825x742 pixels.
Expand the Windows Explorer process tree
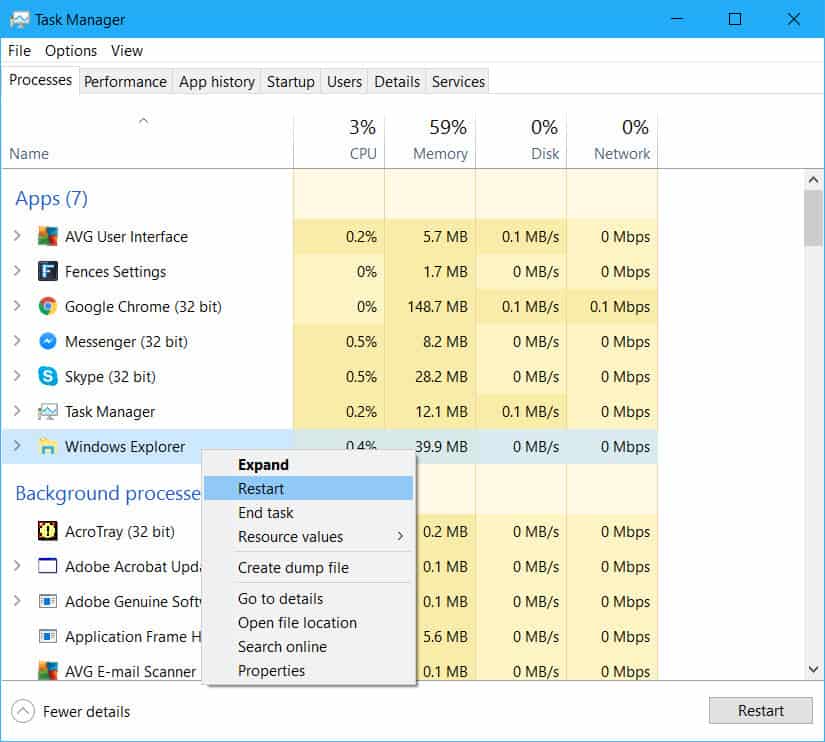(19, 447)
